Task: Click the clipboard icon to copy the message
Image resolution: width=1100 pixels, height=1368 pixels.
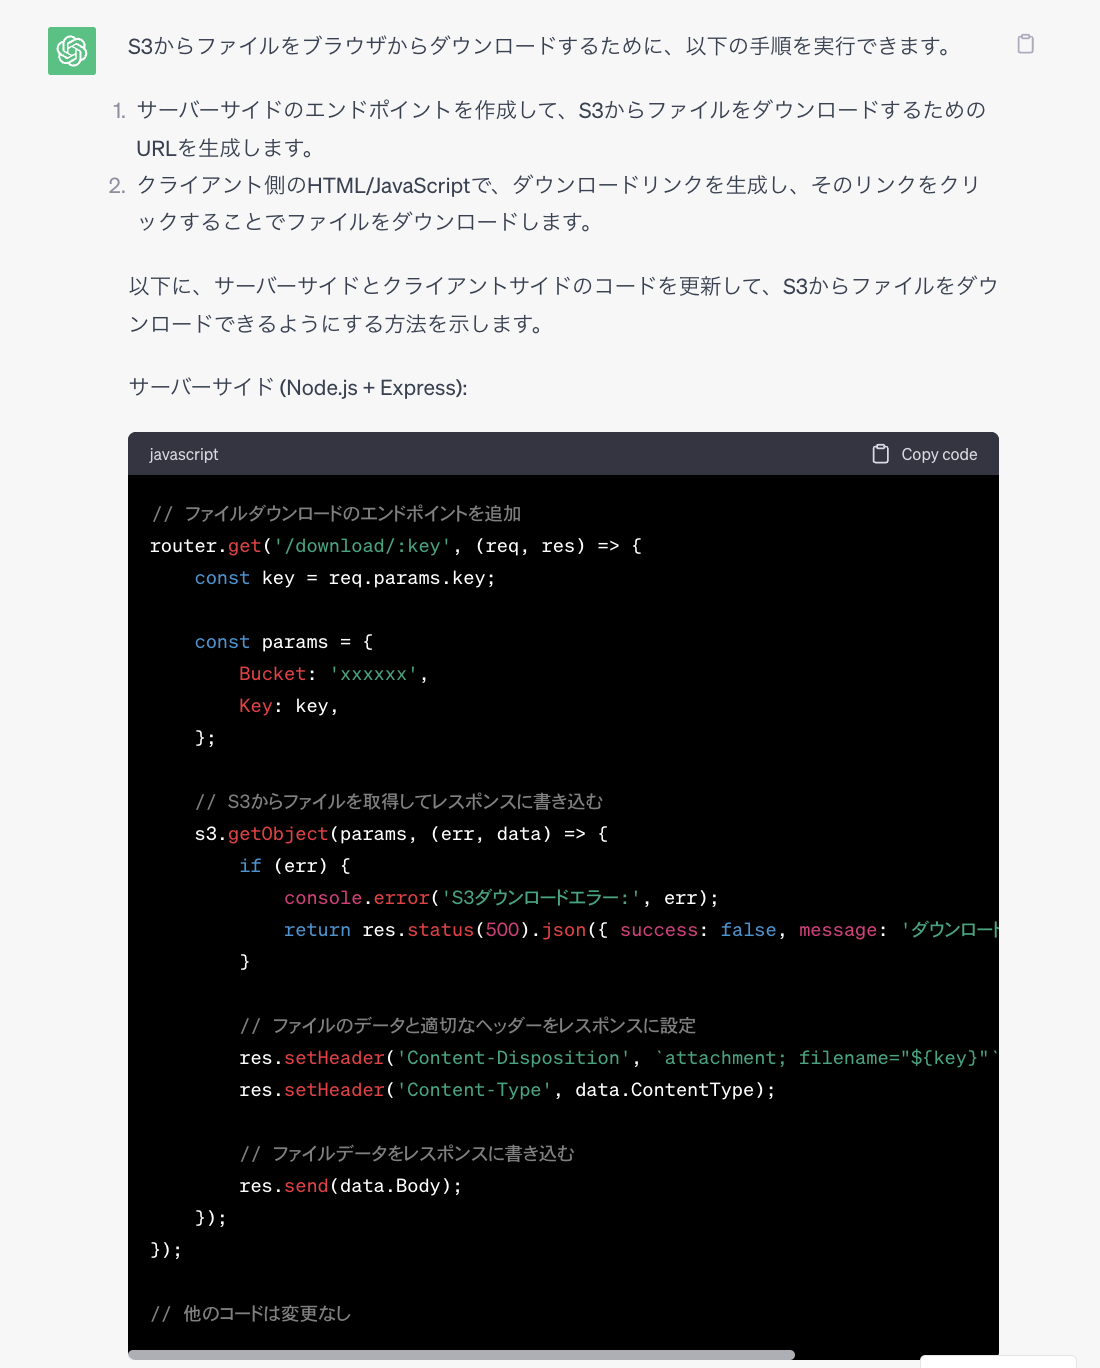Action: 1024,45
